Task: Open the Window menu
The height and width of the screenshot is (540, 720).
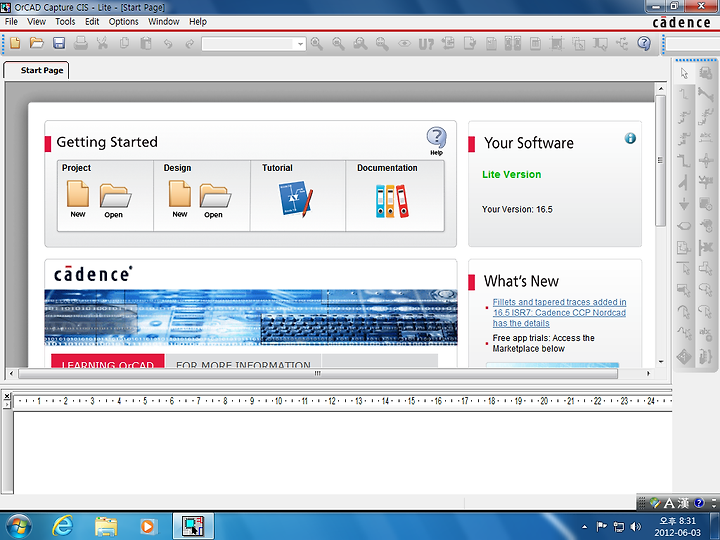Action: click(x=163, y=22)
